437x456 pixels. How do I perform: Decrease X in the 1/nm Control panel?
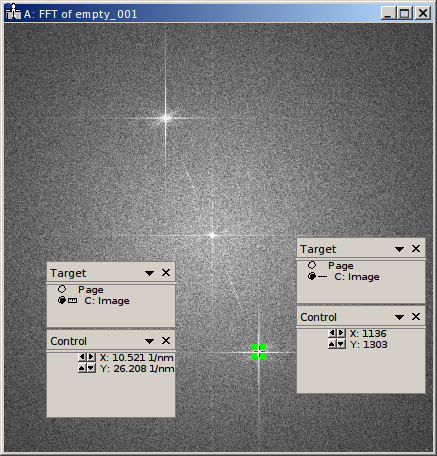pyautogui.click(x=82, y=357)
